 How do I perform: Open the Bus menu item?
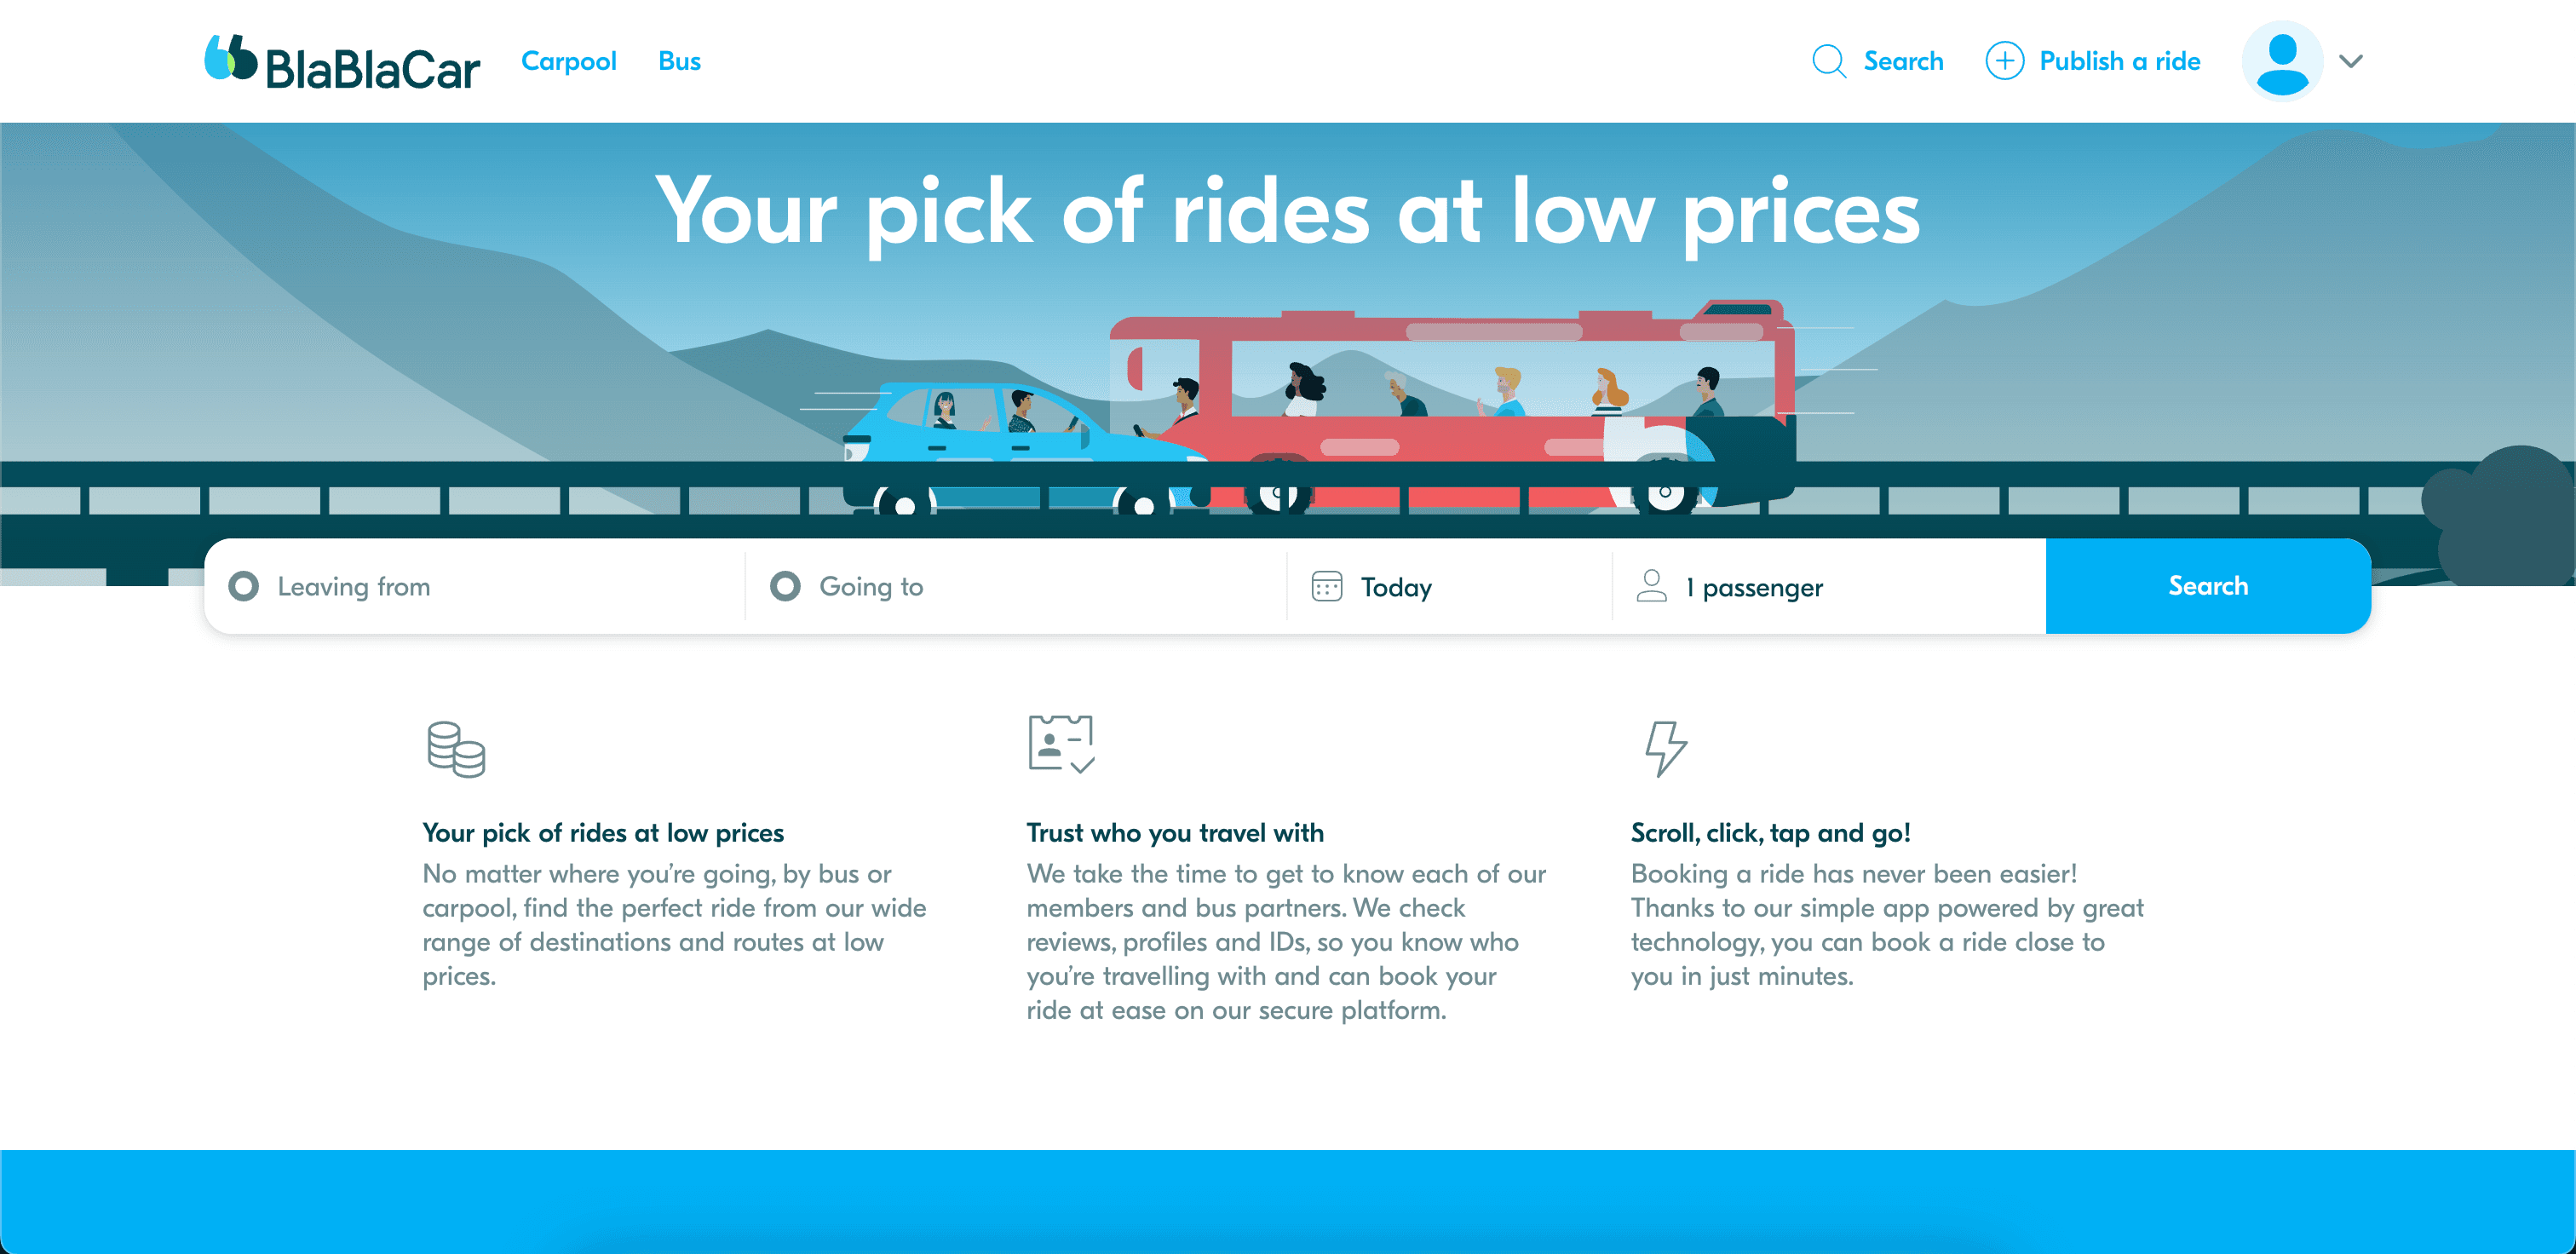pyautogui.click(x=679, y=61)
